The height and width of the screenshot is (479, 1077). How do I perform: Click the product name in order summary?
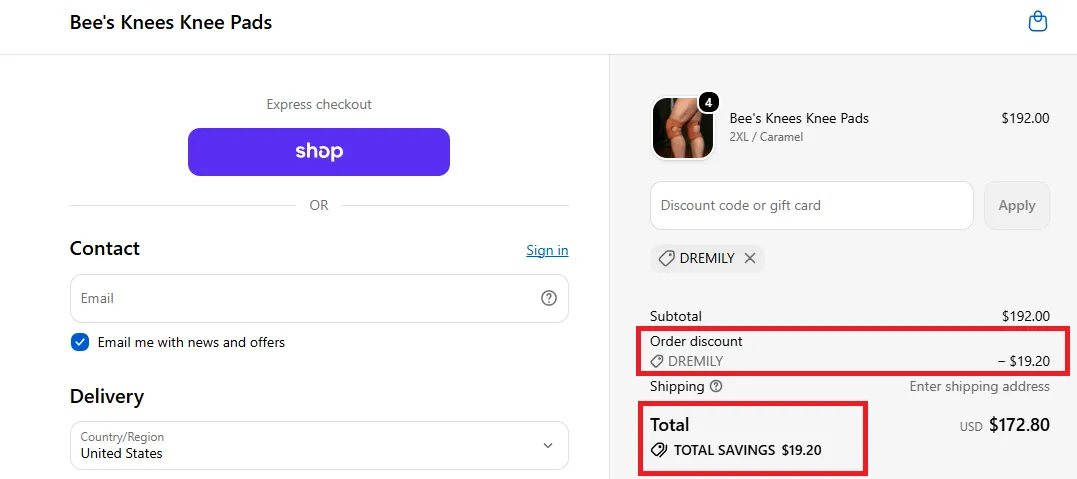799,118
